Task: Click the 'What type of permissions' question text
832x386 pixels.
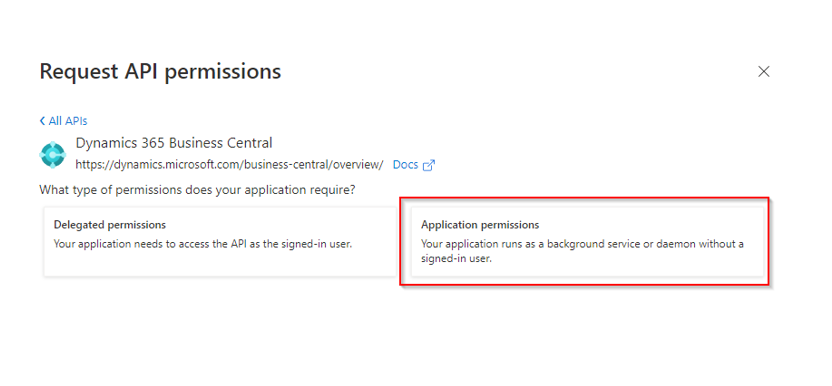Action: click(x=197, y=190)
